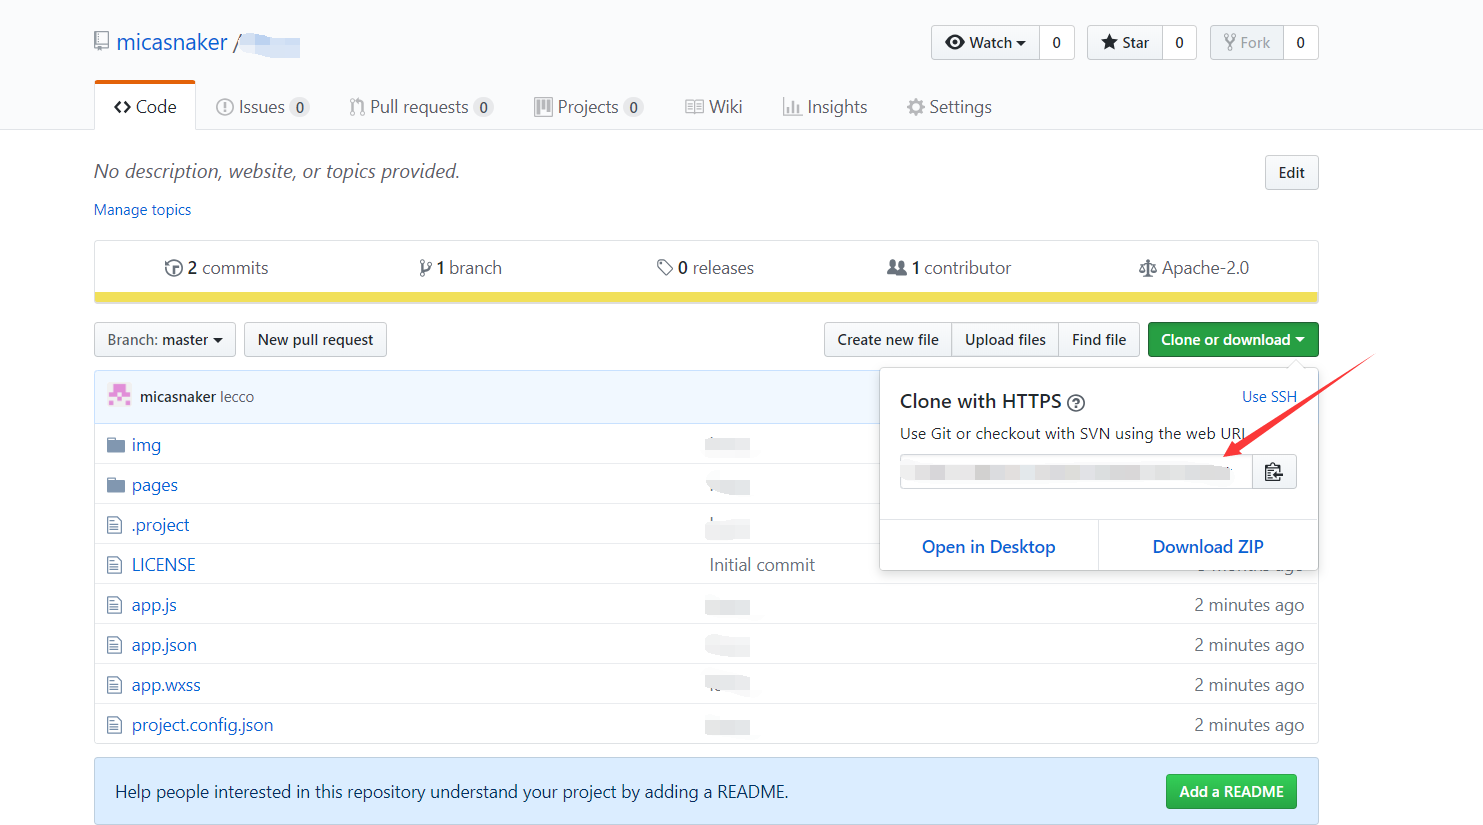Open the project.config.json file

(202, 725)
